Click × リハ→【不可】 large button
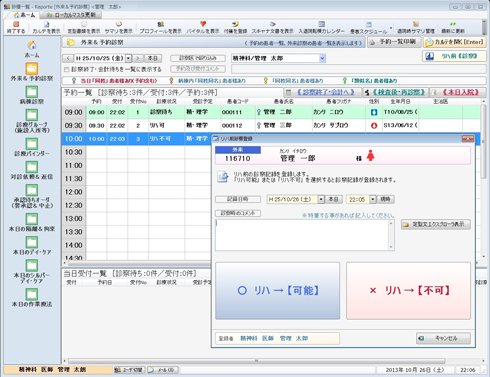490x377 pixels. pyautogui.click(x=409, y=290)
